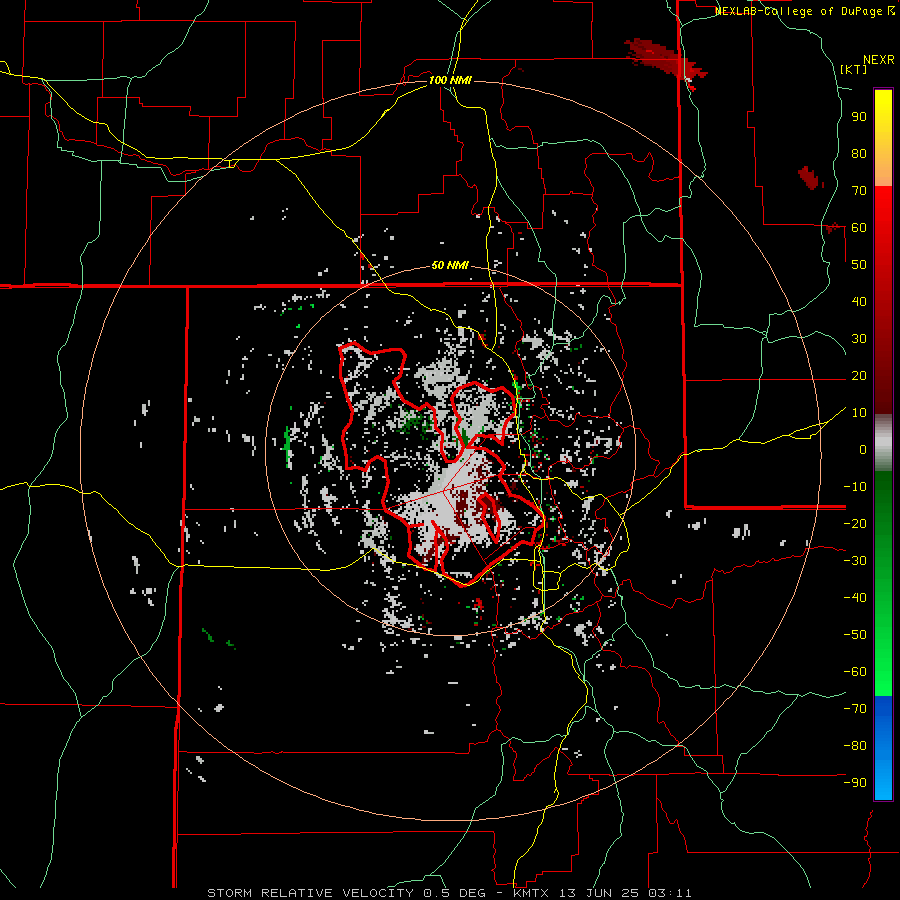This screenshot has width=900, height=900.
Task: Click the "100 NMI" range ring label
Action: [450, 80]
